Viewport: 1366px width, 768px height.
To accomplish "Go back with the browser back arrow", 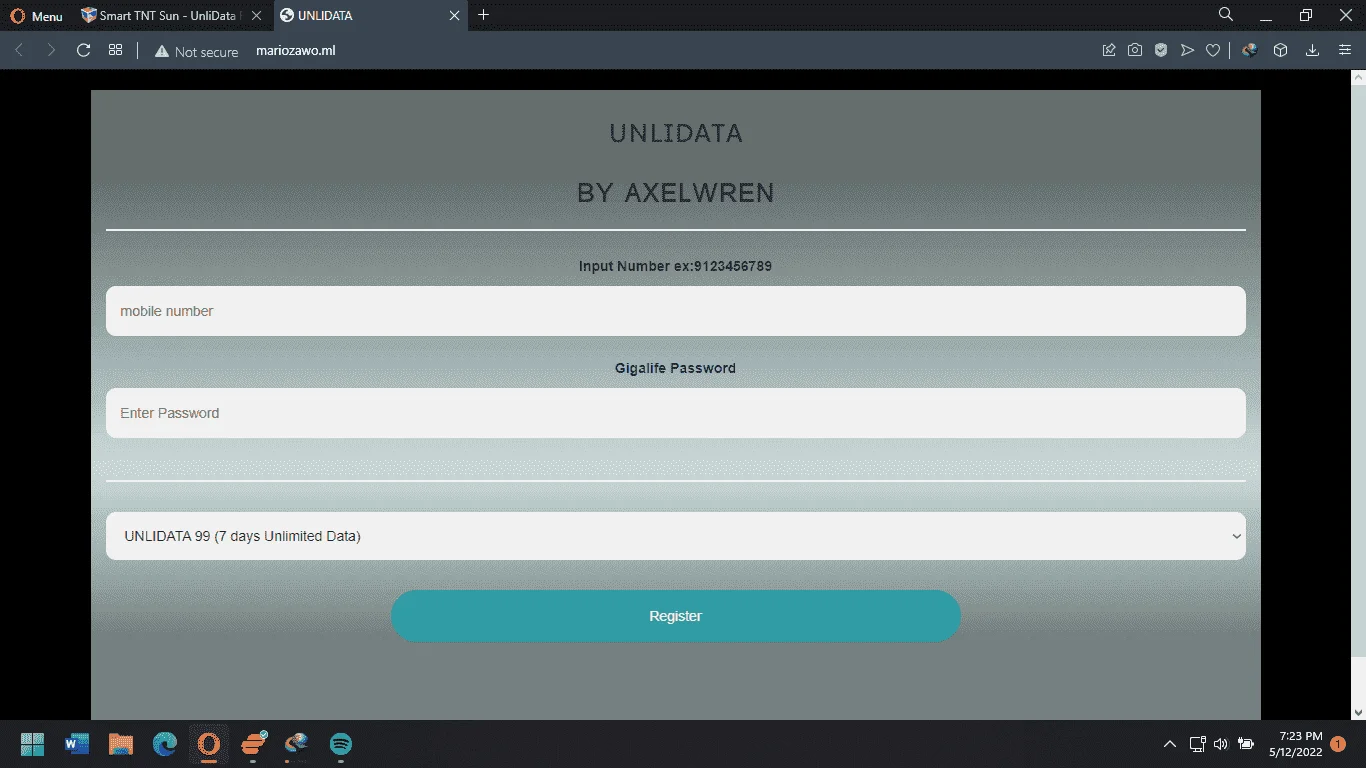I will click(19, 50).
